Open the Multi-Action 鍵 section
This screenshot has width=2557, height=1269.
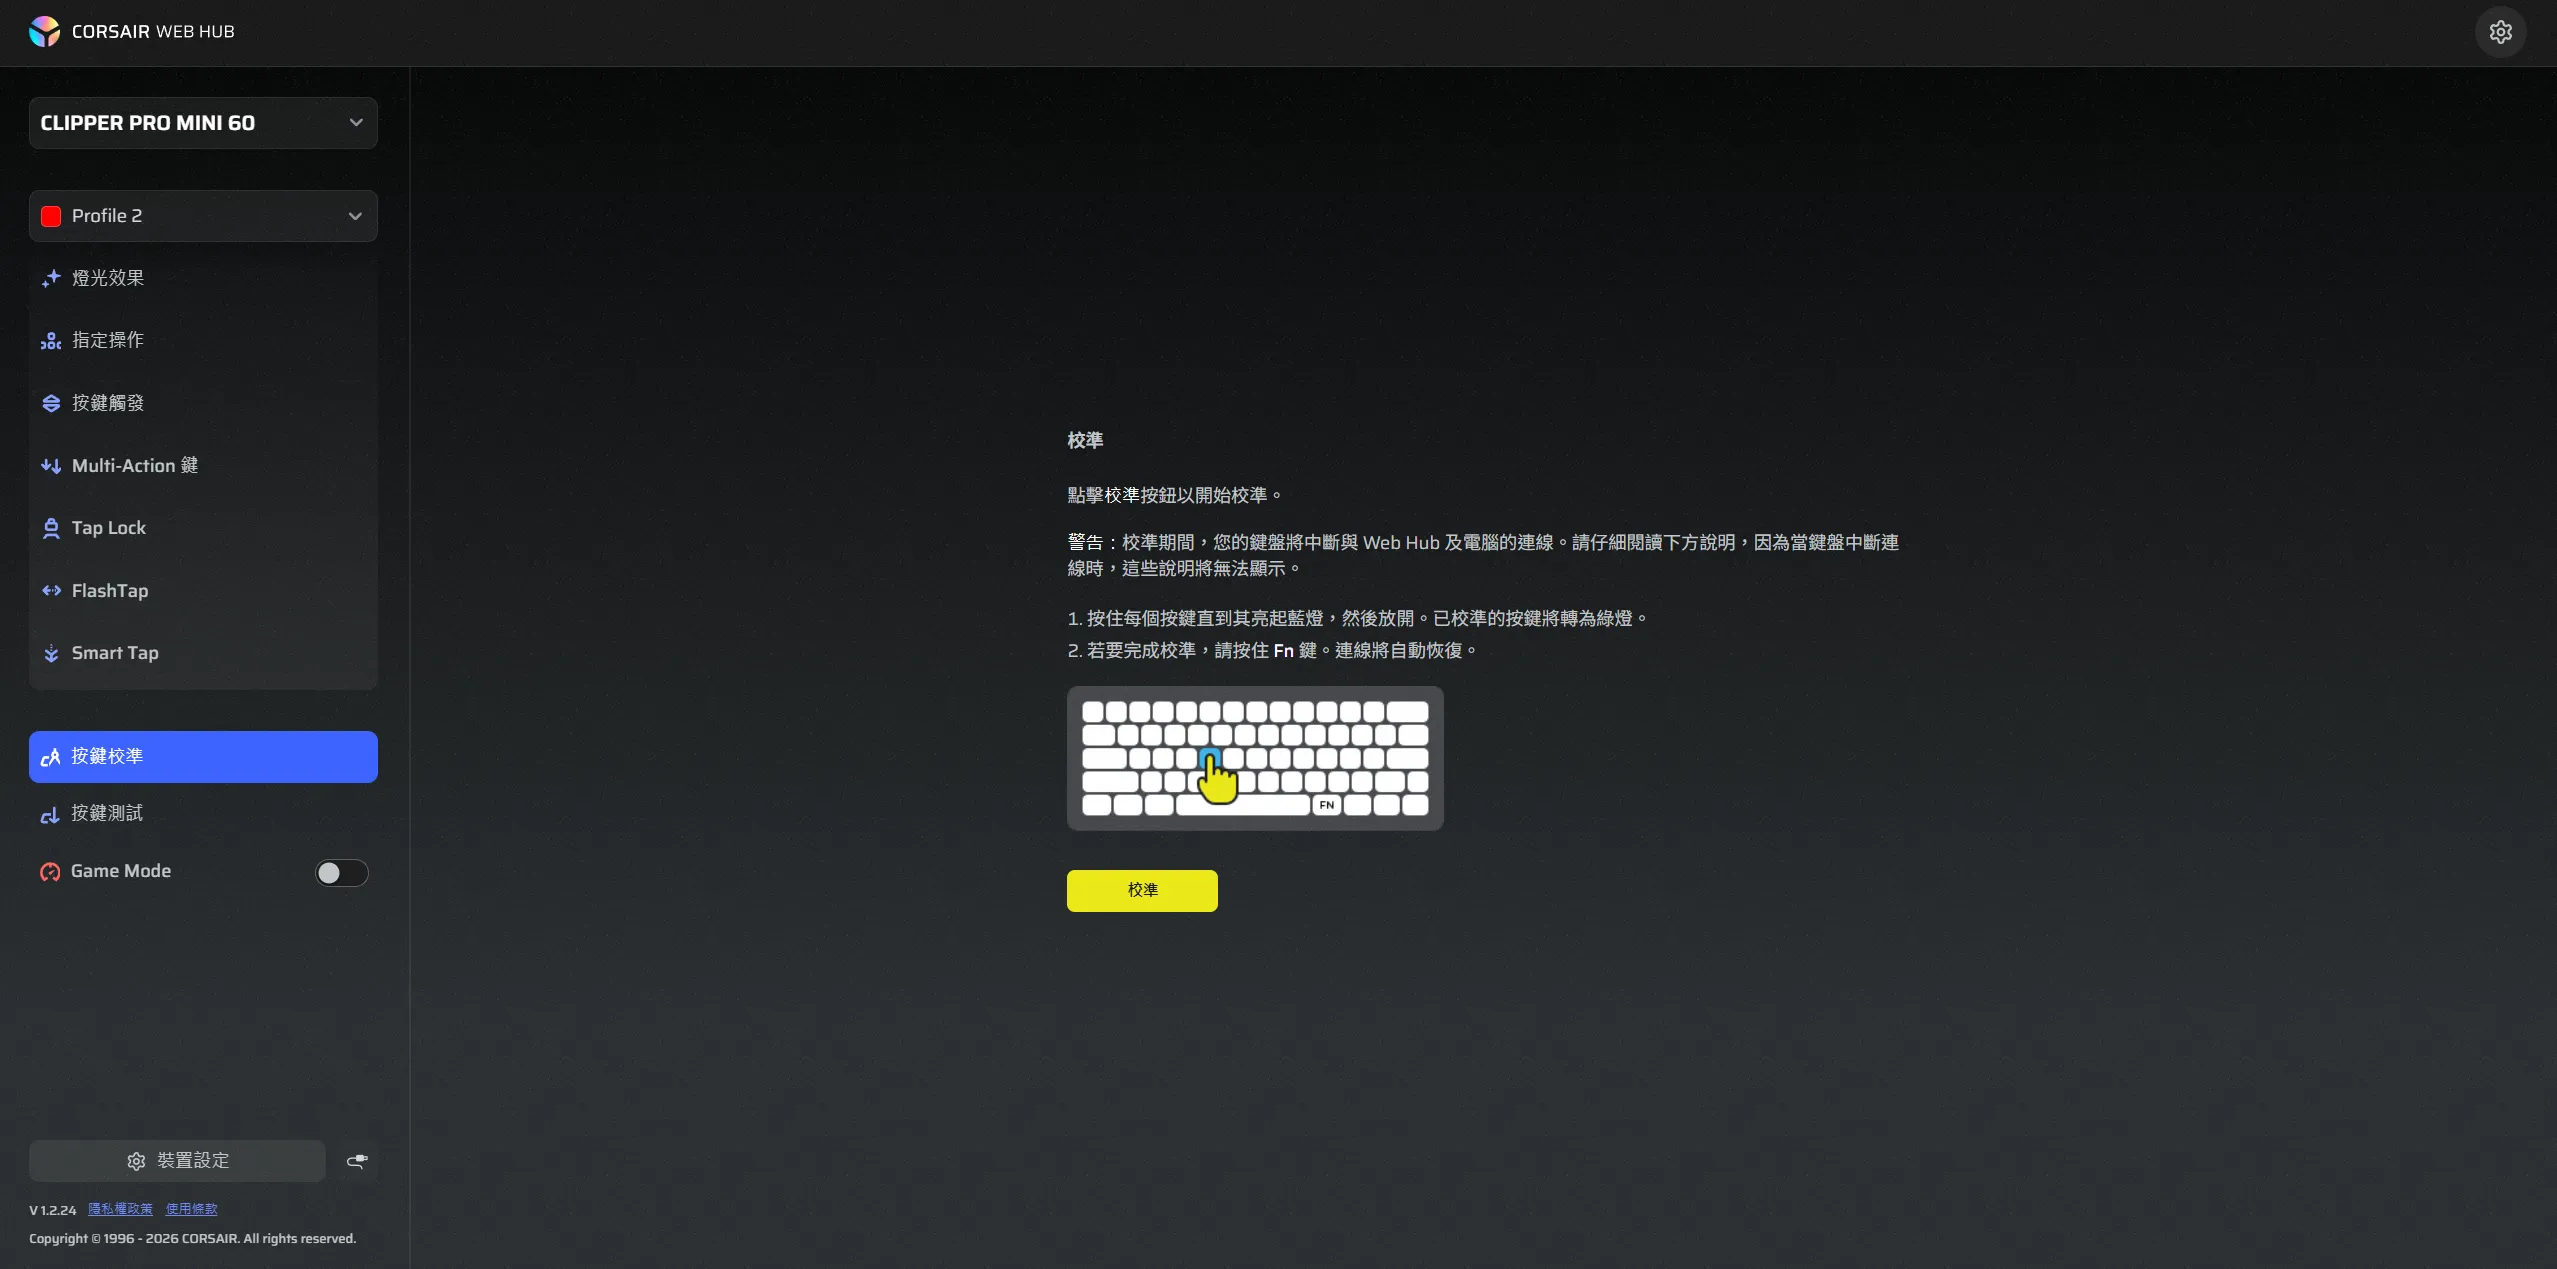(x=203, y=466)
